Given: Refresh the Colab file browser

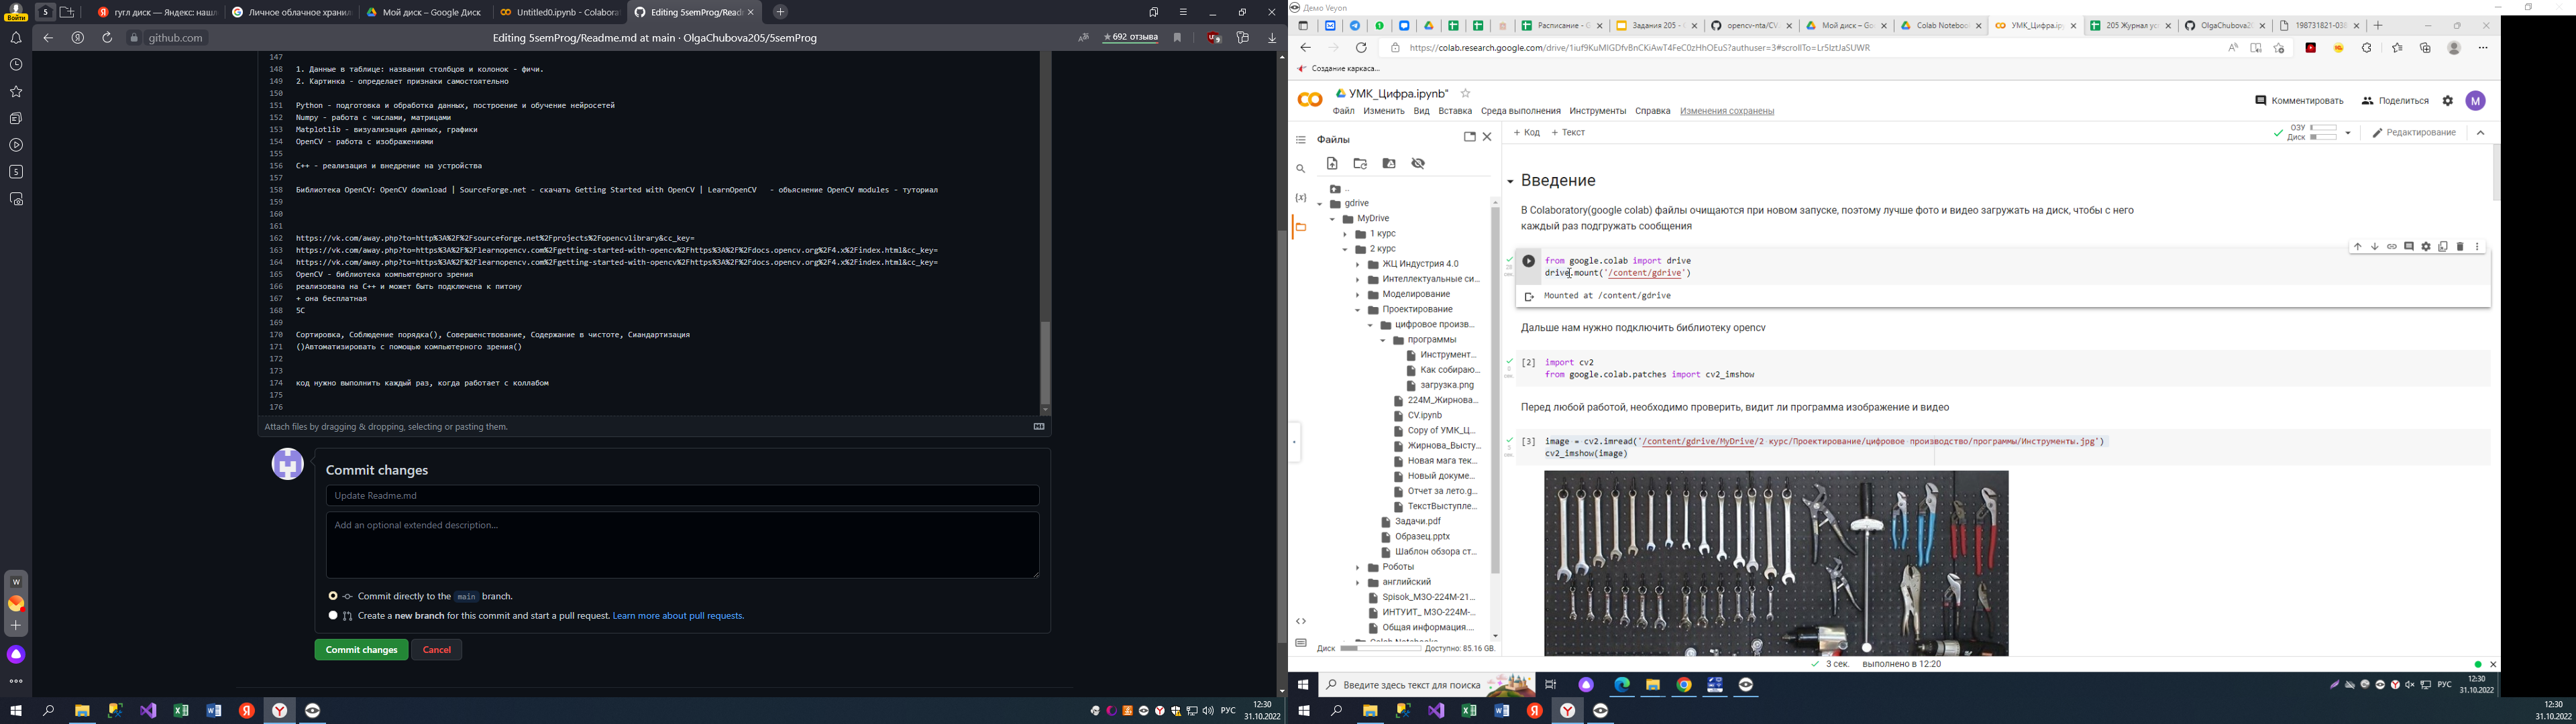Looking at the screenshot, I should pyautogui.click(x=1360, y=164).
